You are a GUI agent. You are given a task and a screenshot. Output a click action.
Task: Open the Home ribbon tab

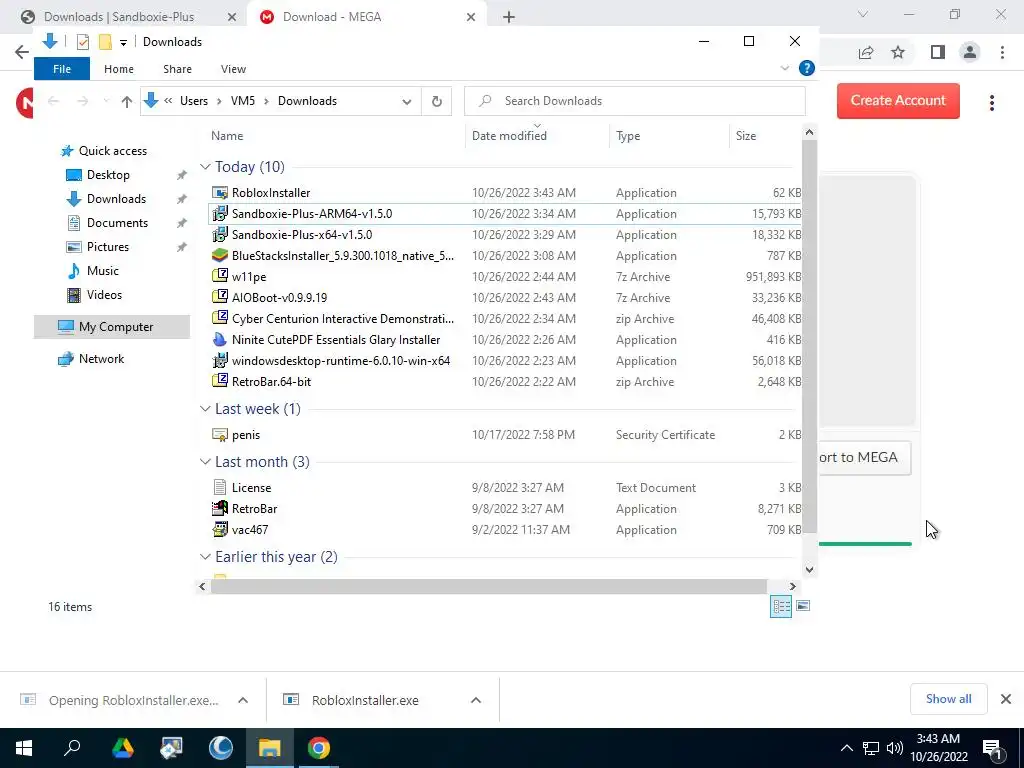[118, 69]
